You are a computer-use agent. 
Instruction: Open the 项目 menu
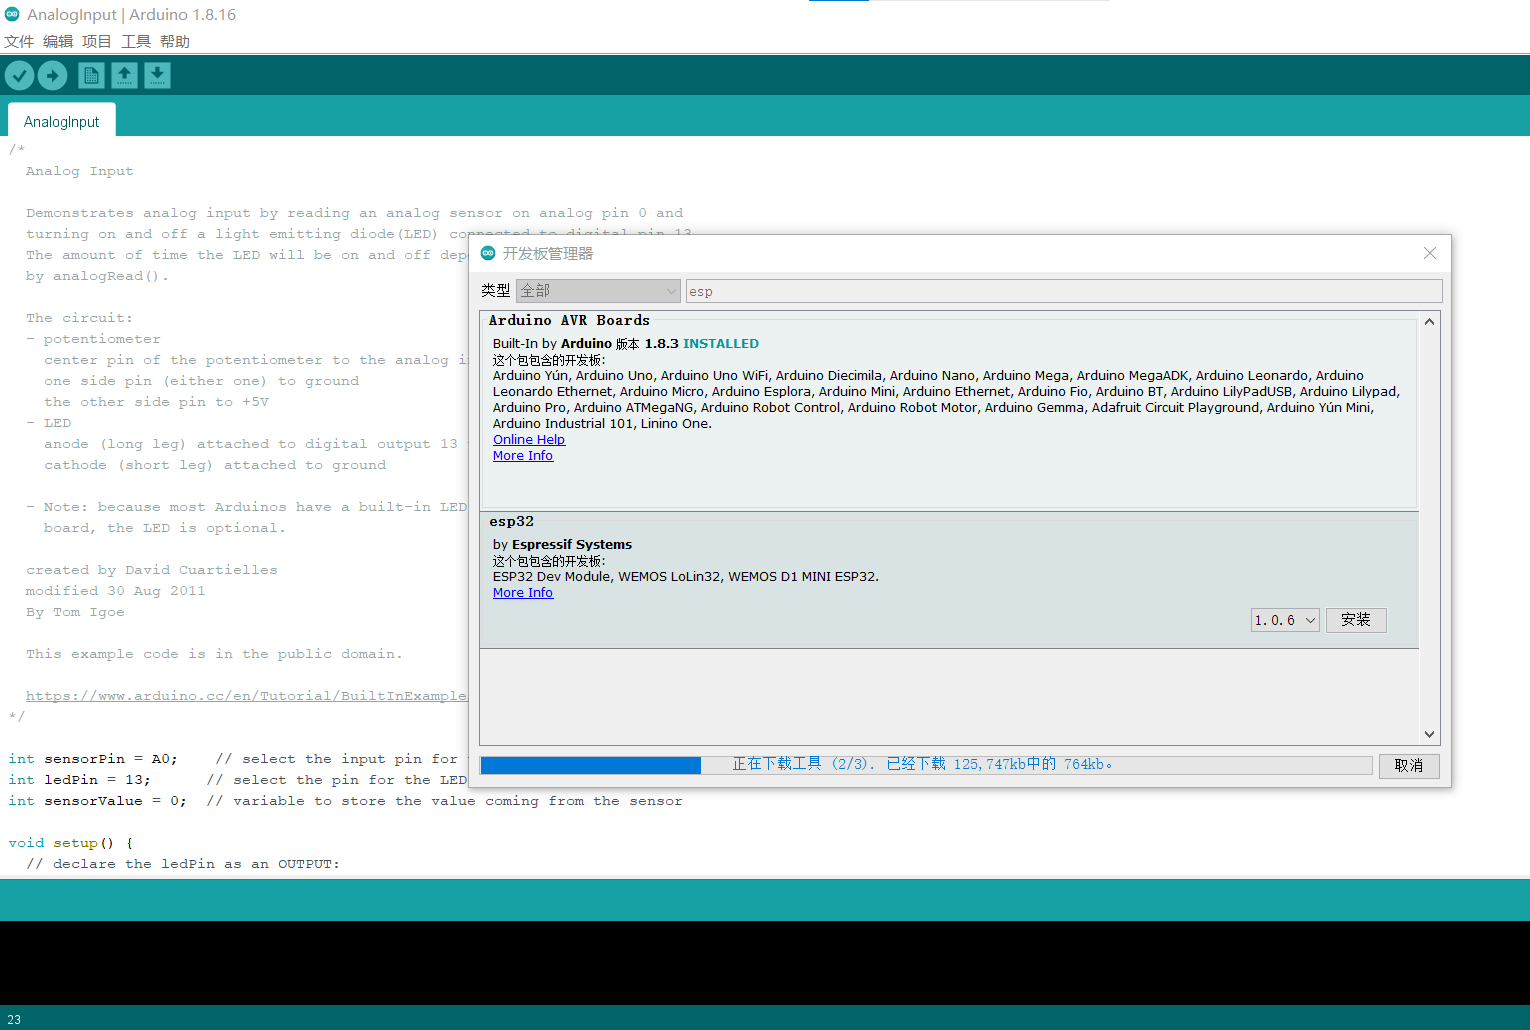(x=97, y=41)
